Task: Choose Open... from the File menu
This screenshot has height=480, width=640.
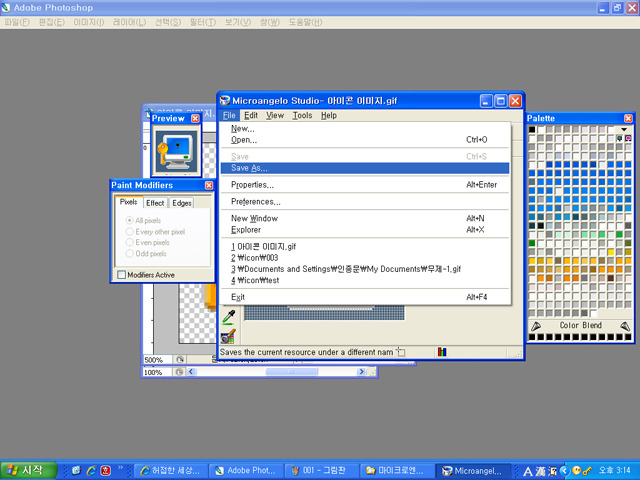Action: click(365, 140)
